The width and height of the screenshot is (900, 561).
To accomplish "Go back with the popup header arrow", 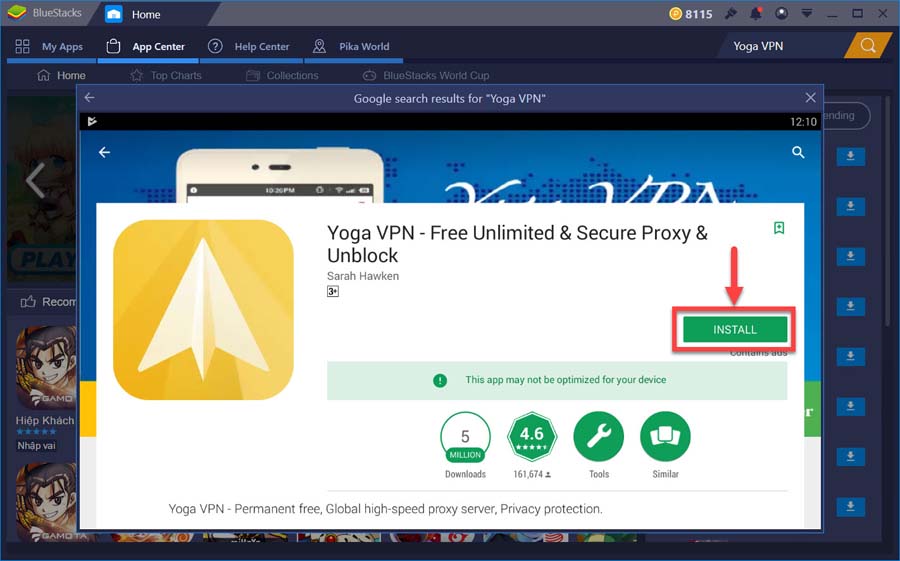I will pos(90,98).
